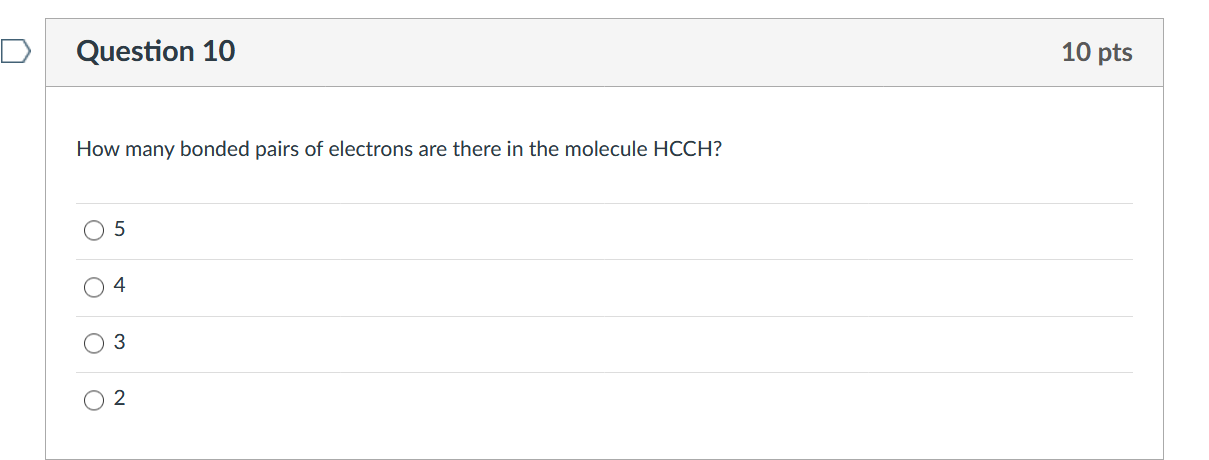Choose the radio button for answer 4

pyautogui.click(x=93, y=288)
